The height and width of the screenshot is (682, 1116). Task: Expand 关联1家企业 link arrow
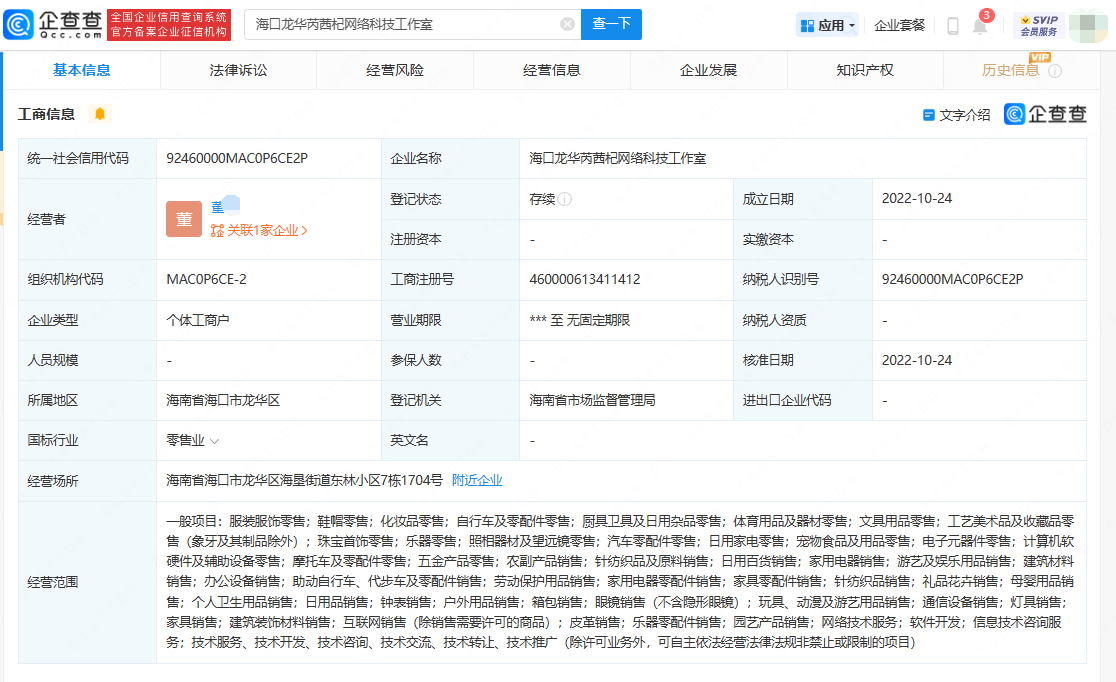304,230
